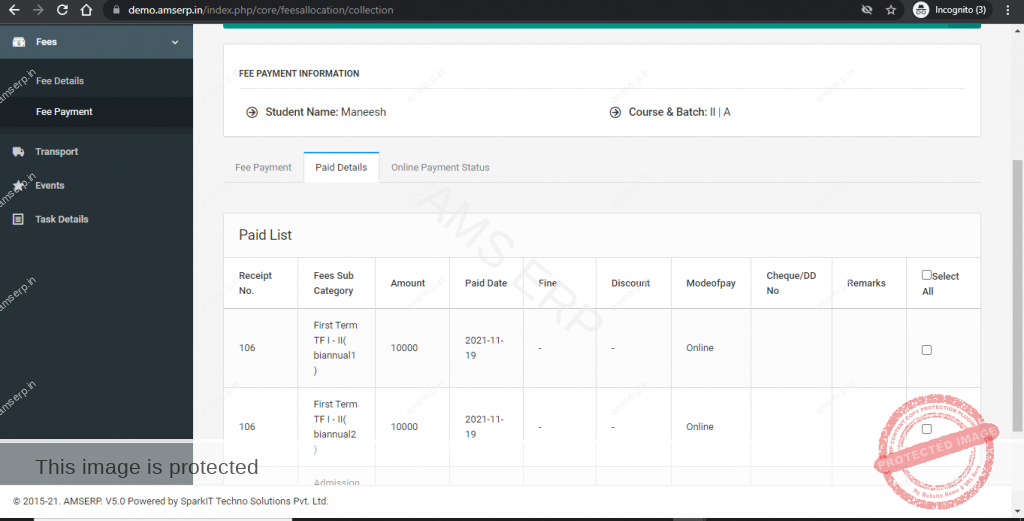Open the Events menu item
The width and height of the screenshot is (1024, 521).
tap(50, 185)
